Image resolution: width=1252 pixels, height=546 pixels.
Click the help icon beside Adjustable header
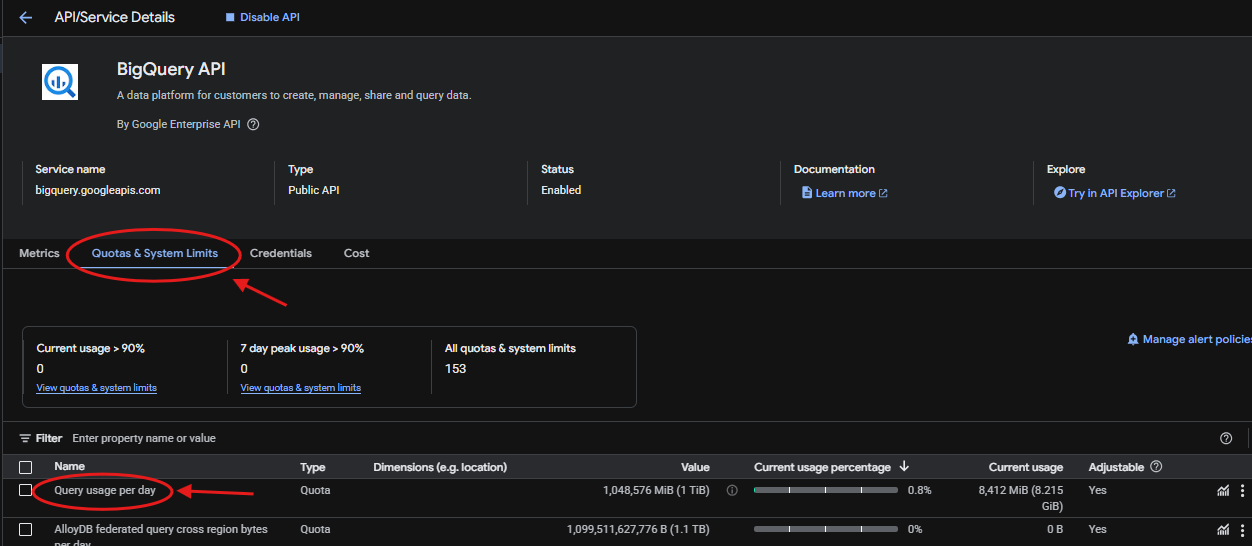1157,467
